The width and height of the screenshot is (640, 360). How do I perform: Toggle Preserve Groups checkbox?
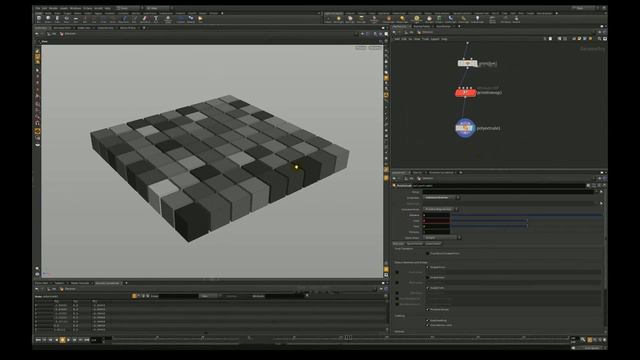click(427, 309)
